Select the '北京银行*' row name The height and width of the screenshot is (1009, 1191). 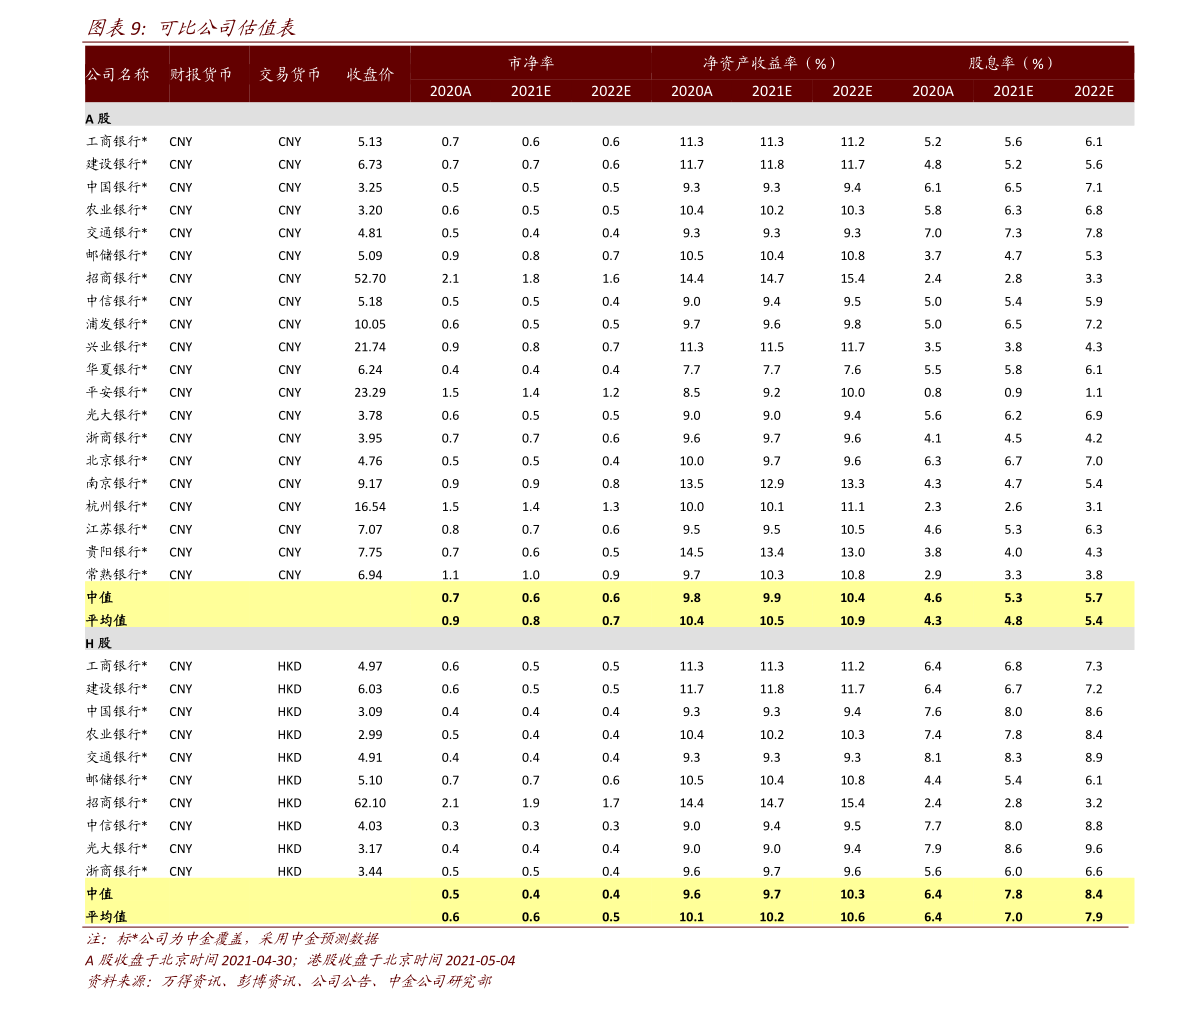click(x=116, y=460)
